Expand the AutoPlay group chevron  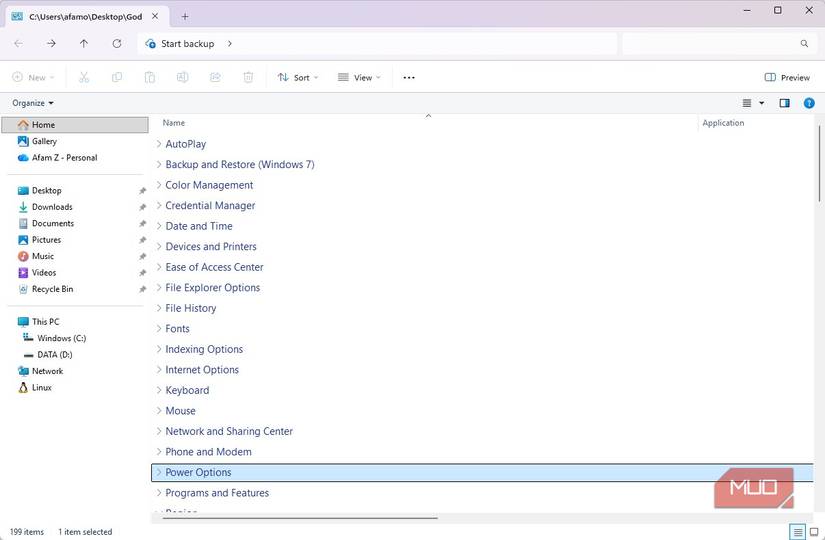pyautogui.click(x=158, y=144)
